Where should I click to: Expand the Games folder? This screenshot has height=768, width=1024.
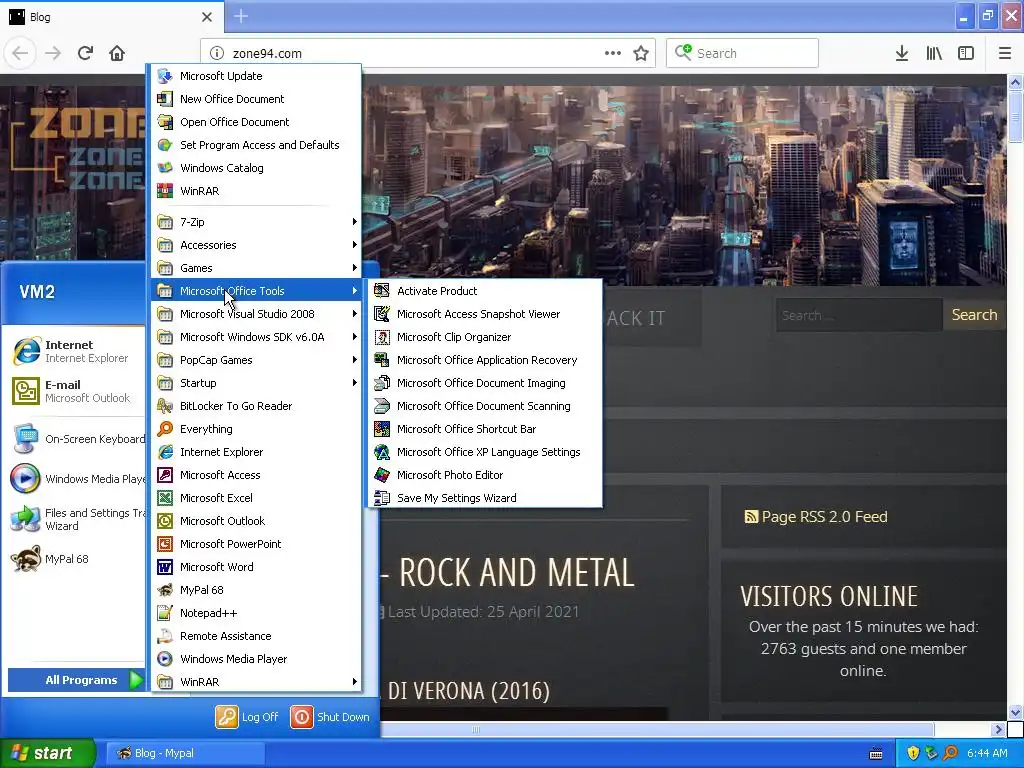[257, 268]
